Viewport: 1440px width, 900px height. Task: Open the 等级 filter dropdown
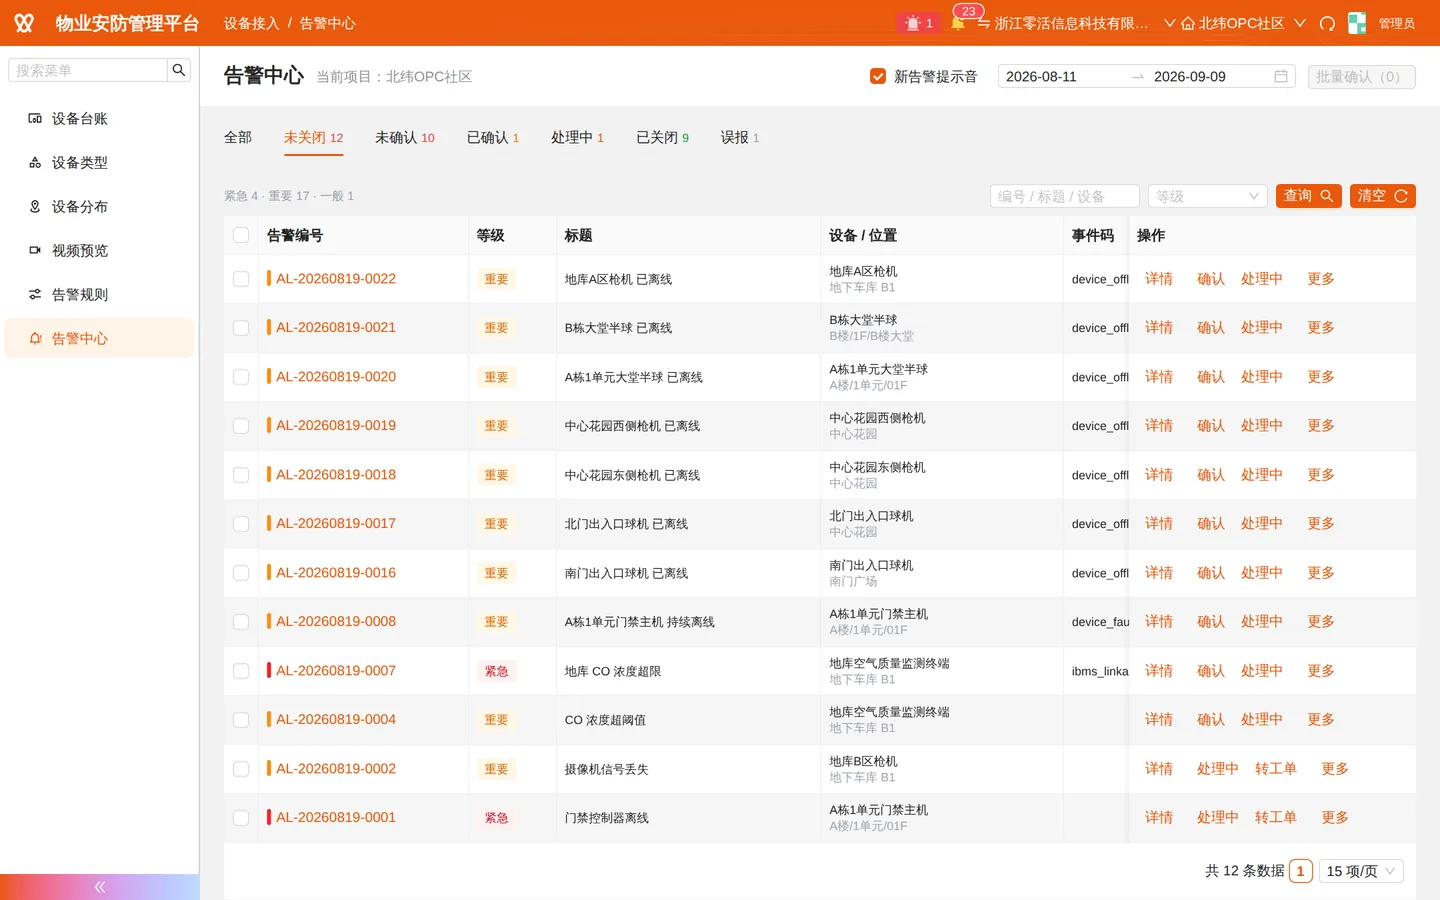[x=1207, y=196]
